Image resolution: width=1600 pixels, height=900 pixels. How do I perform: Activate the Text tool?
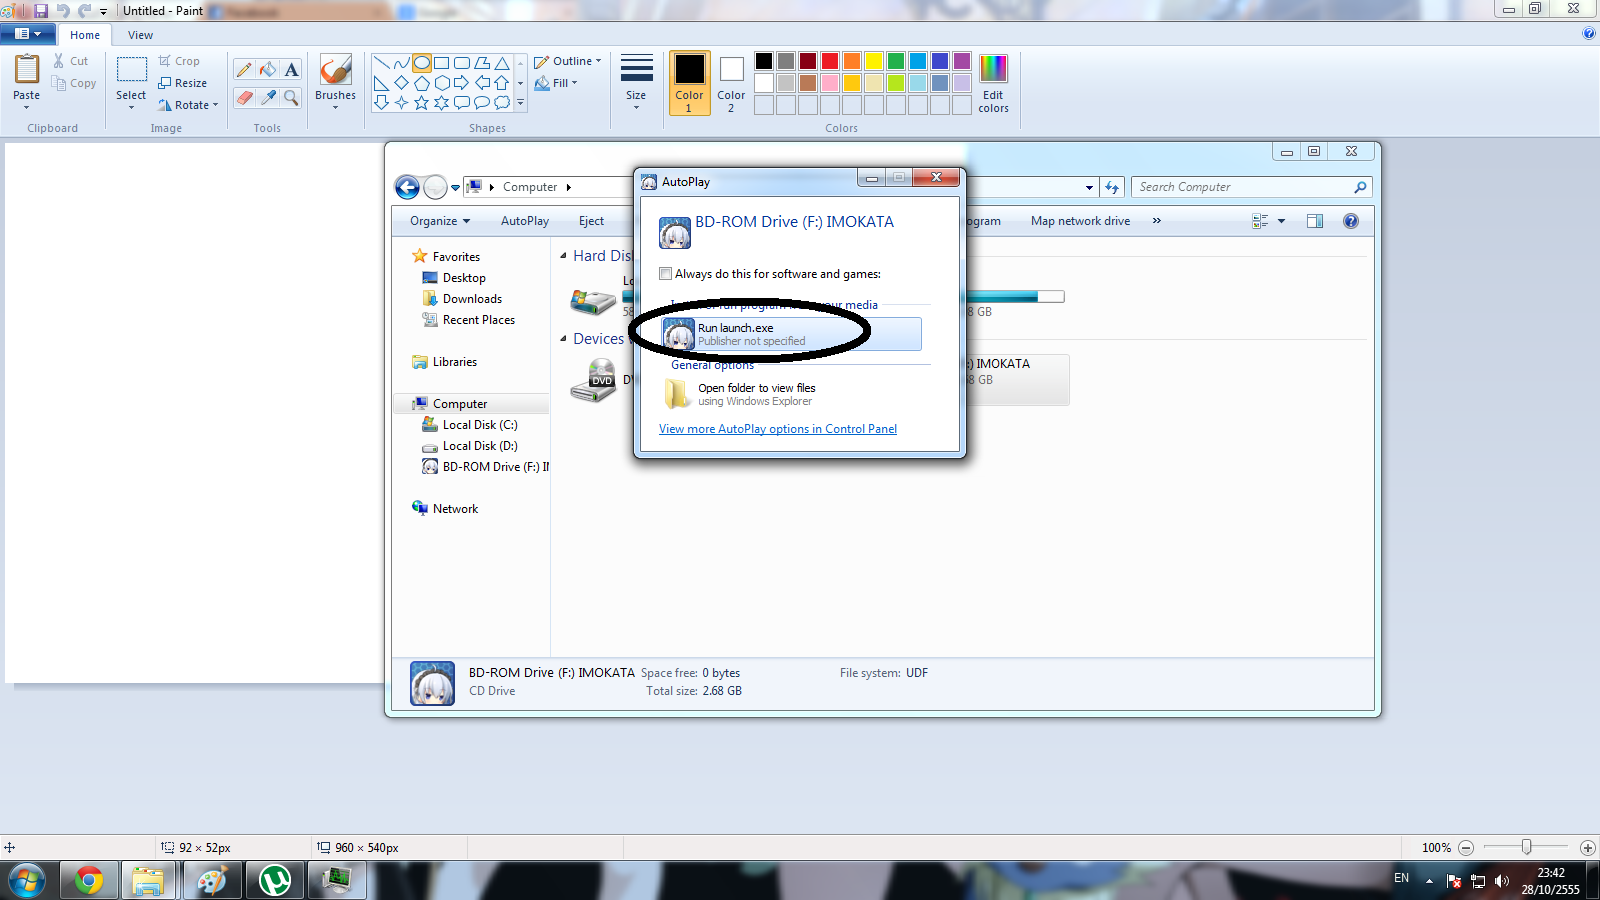pyautogui.click(x=291, y=69)
